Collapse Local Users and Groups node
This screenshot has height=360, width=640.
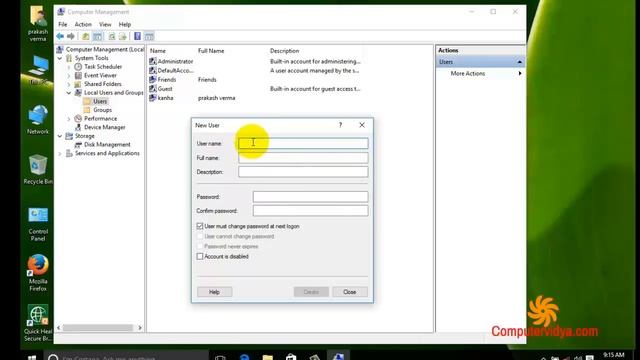tap(69, 93)
